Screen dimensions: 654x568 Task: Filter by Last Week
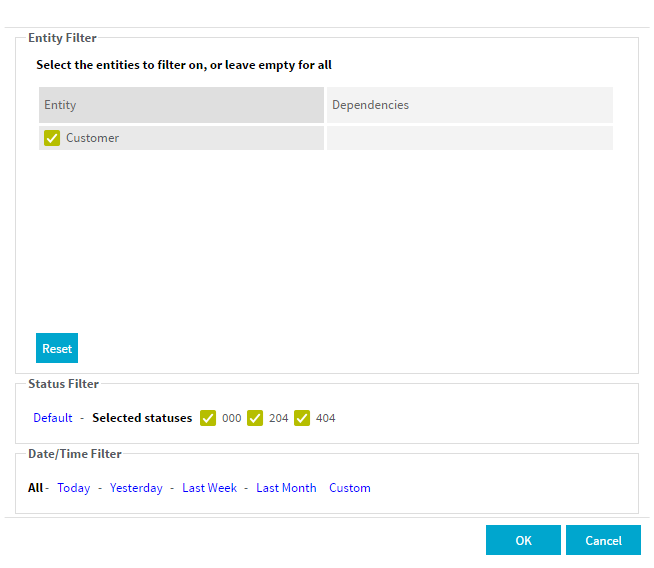209,488
